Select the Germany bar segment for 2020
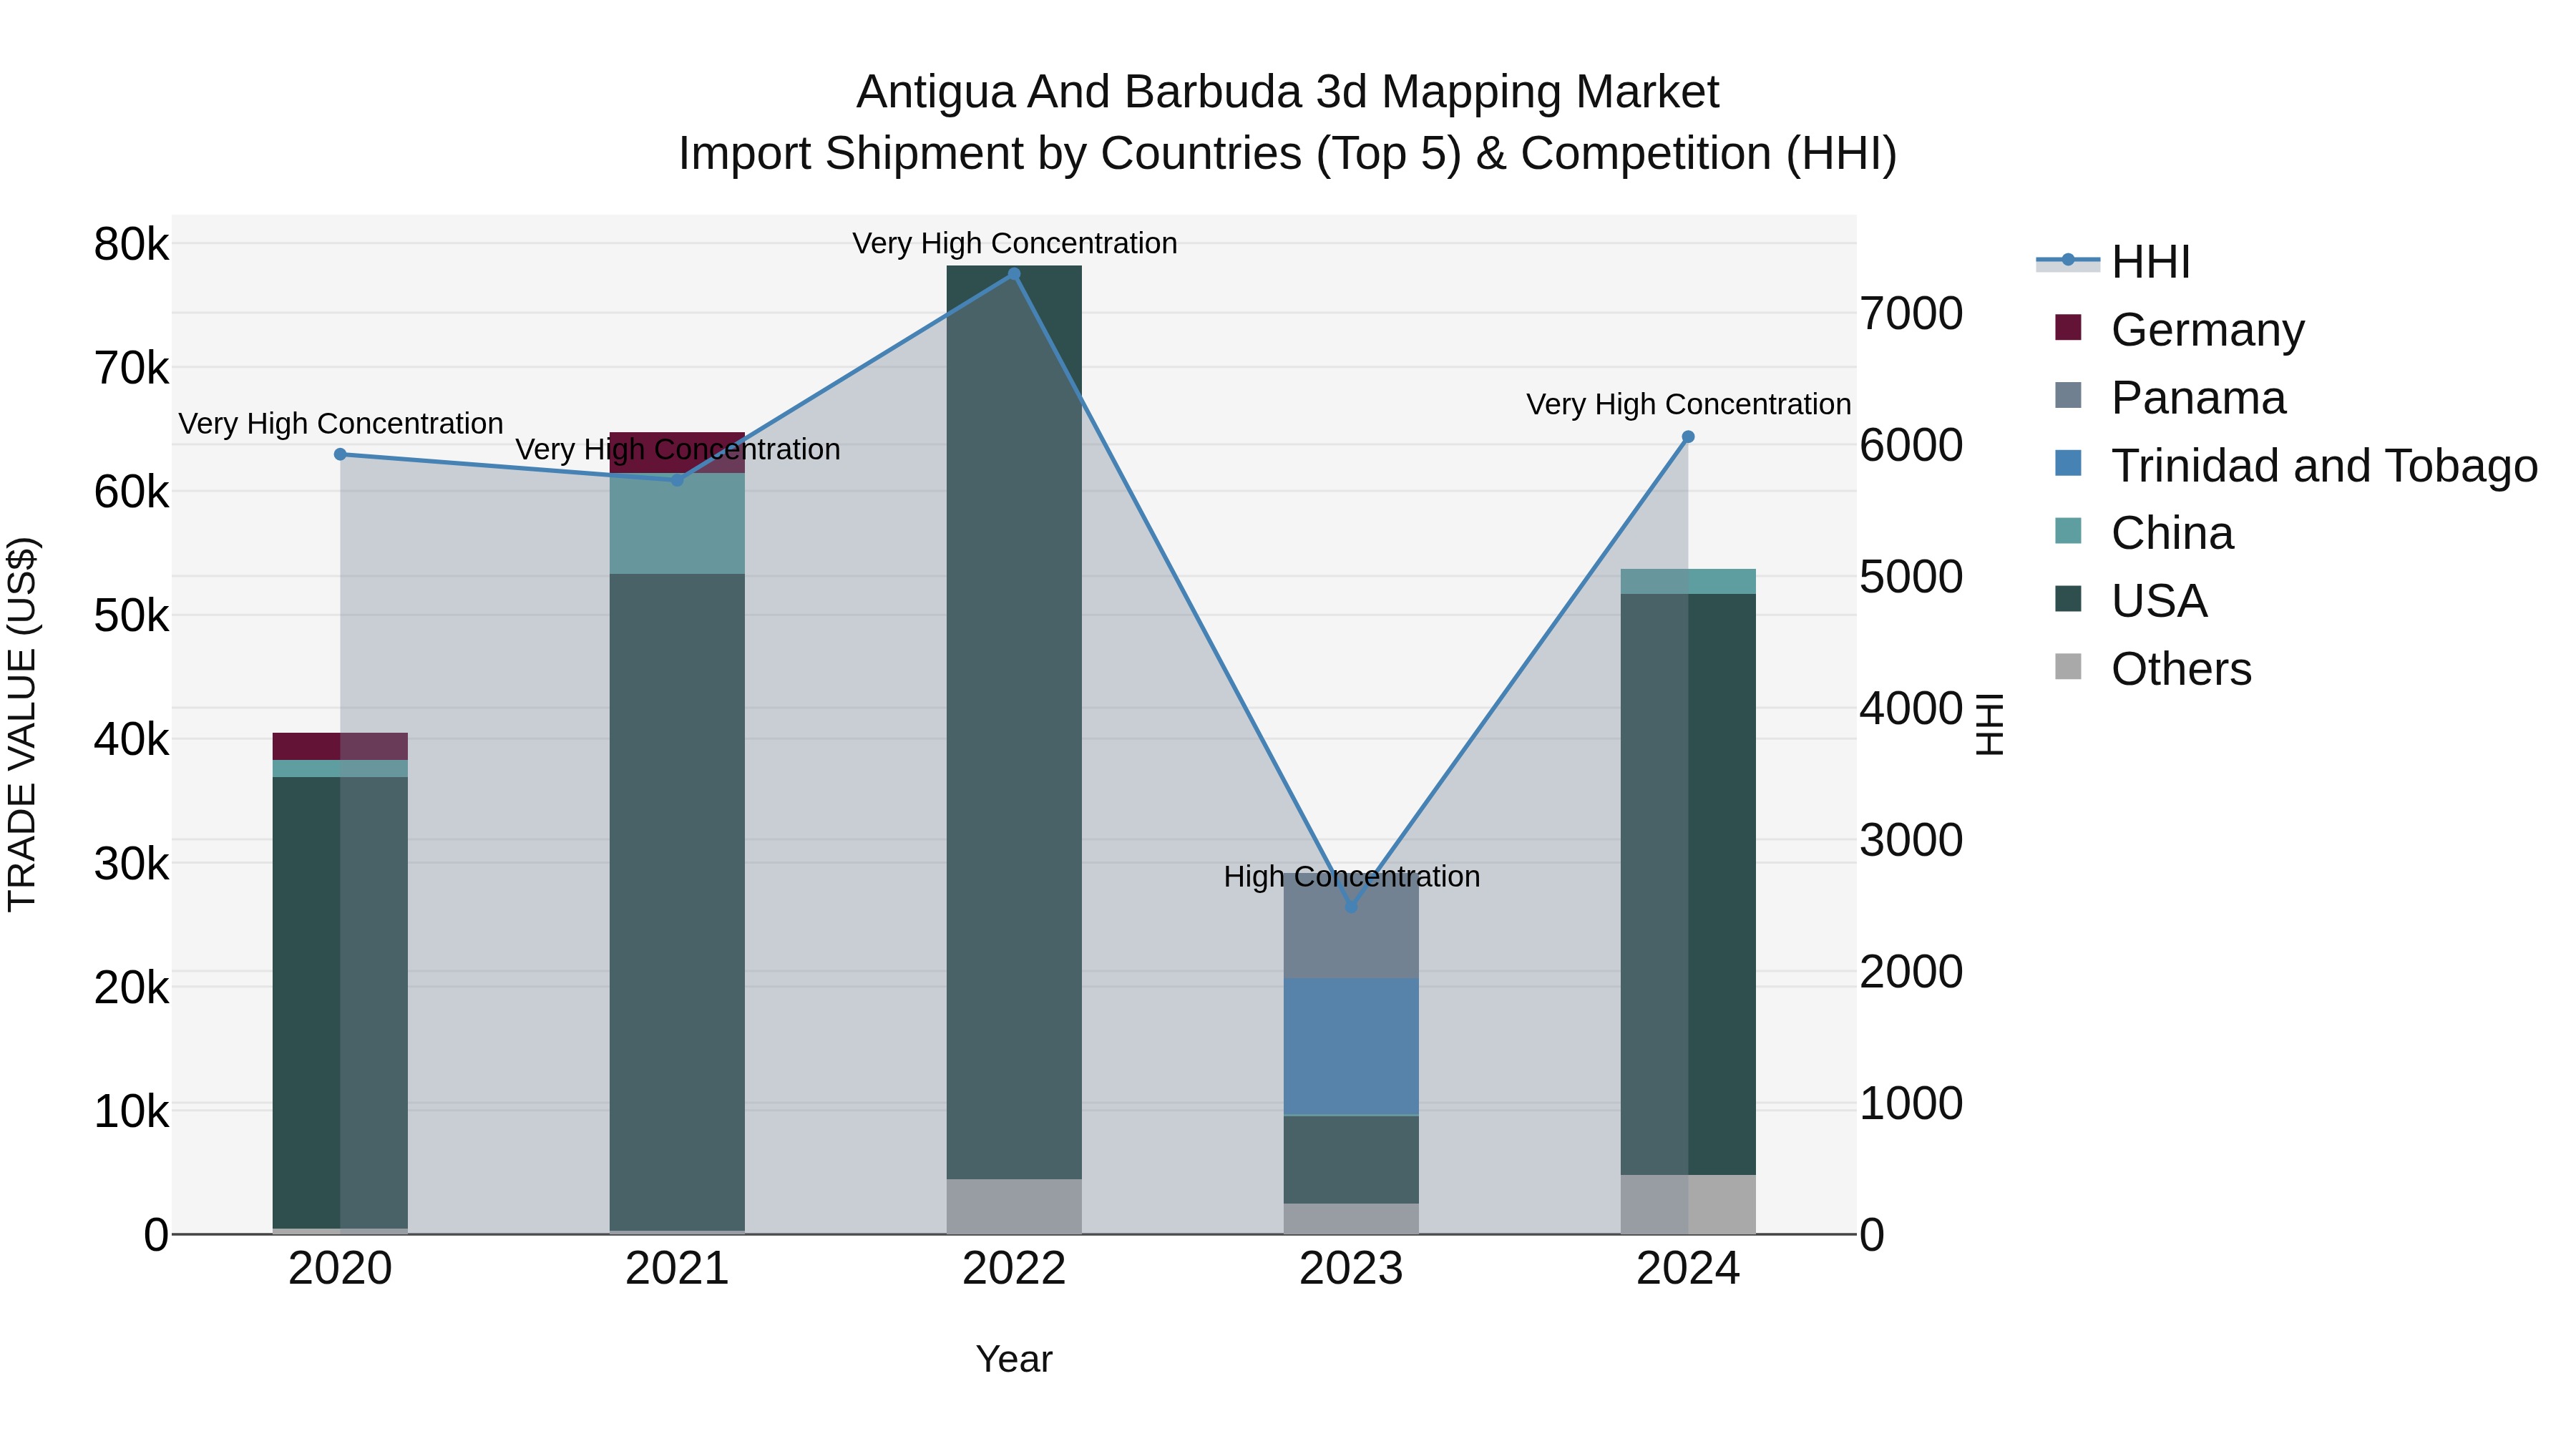This screenshot has width=2576, height=1449. tap(340, 746)
